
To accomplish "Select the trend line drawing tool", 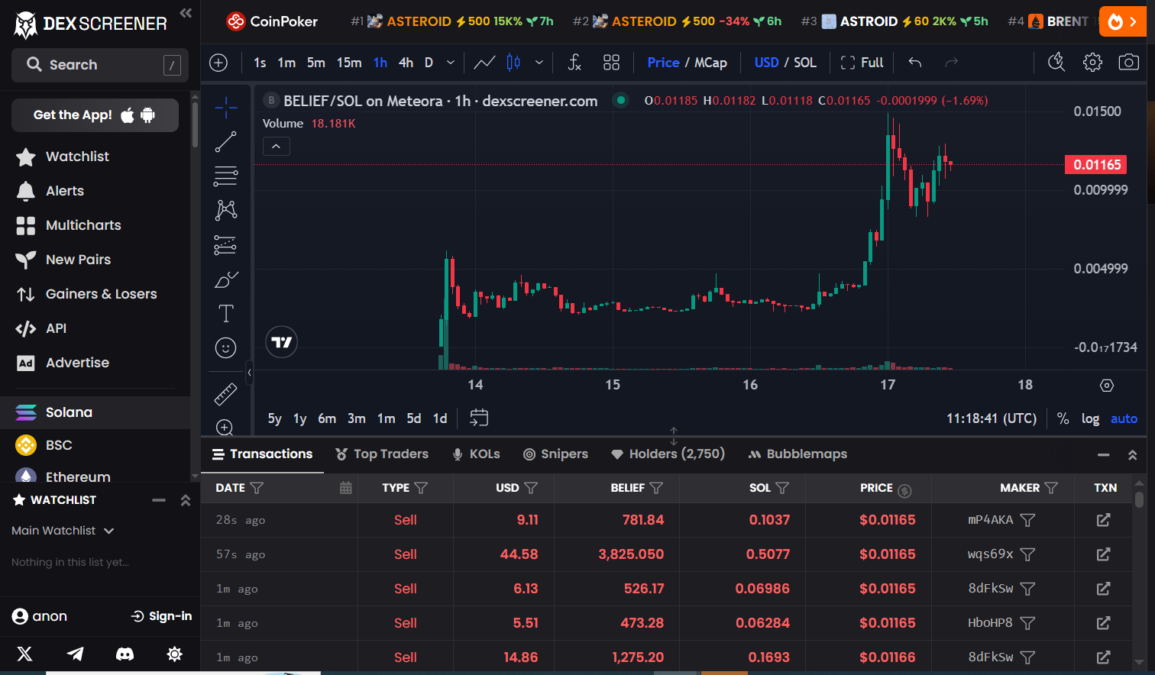I will coord(226,141).
